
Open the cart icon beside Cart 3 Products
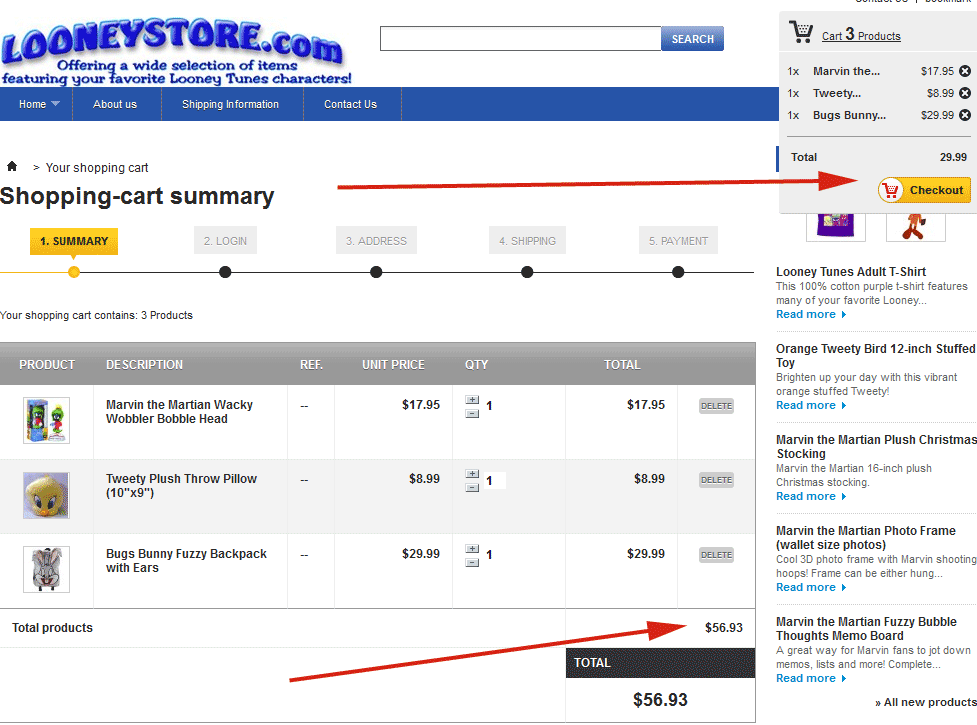pyautogui.click(x=801, y=32)
